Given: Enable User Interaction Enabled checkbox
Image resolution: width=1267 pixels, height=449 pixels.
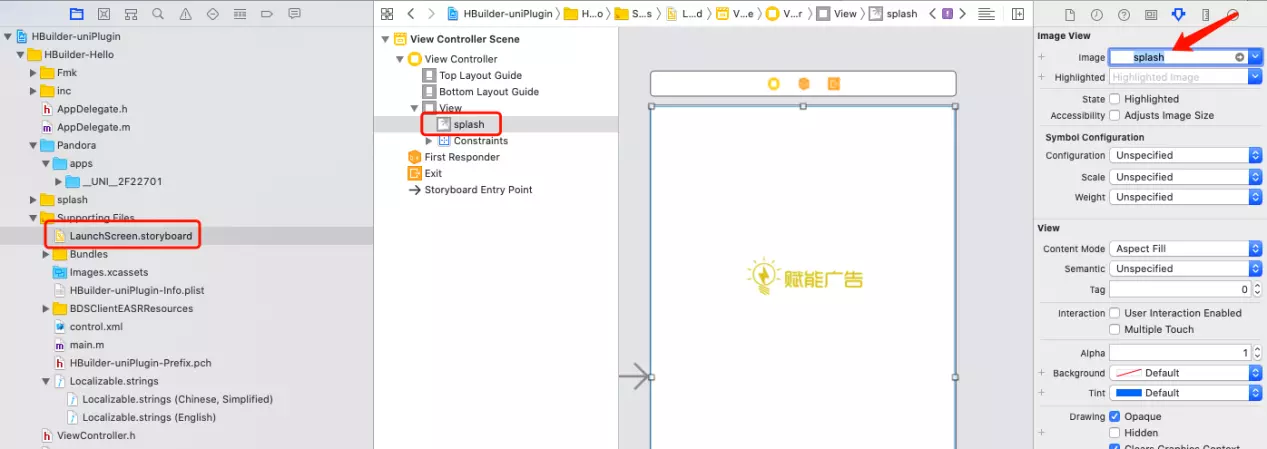Looking at the screenshot, I should pyautogui.click(x=1115, y=313).
